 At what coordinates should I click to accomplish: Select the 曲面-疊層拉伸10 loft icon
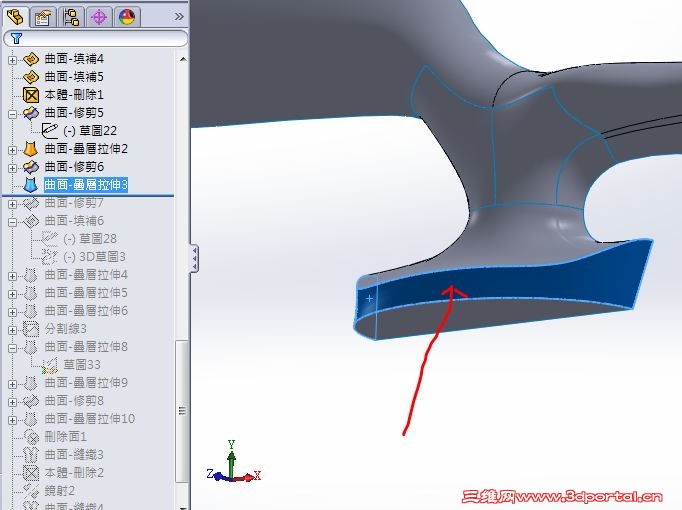(x=31, y=420)
